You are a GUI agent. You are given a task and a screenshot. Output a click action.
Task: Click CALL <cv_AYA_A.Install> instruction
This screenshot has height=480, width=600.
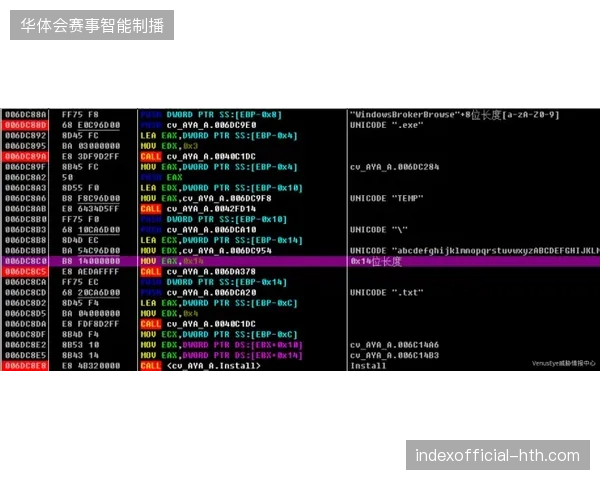[x=201, y=366]
